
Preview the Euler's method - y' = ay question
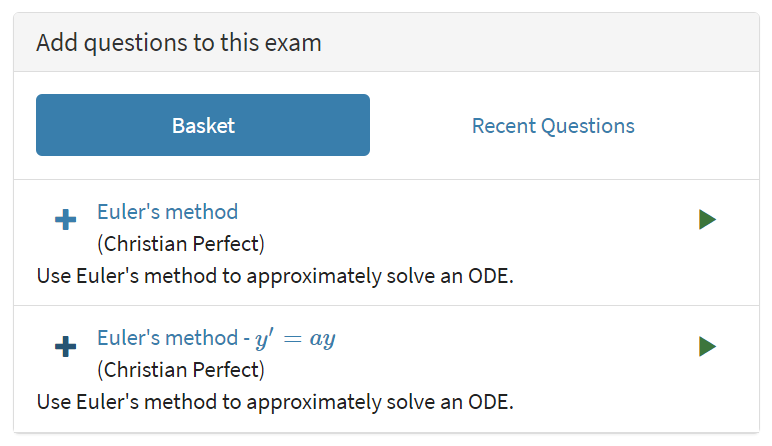pyautogui.click(x=707, y=347)
